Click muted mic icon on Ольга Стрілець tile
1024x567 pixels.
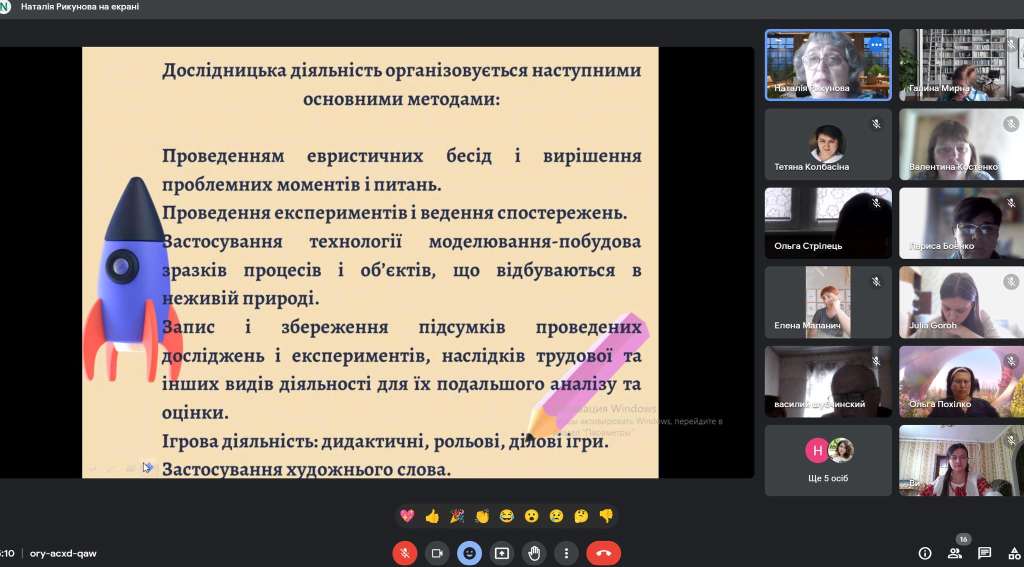[876, 202]
